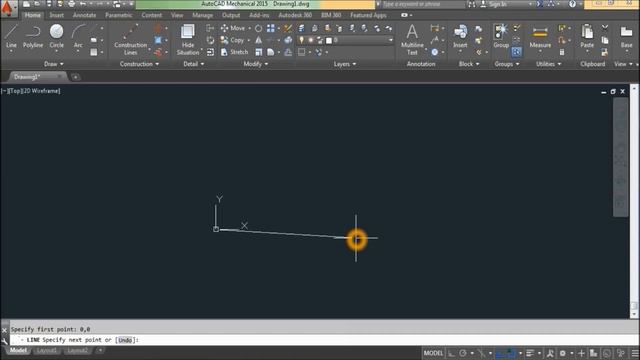
Task: Click the linear dimension icon in Annotation panel
Action: 435,28
